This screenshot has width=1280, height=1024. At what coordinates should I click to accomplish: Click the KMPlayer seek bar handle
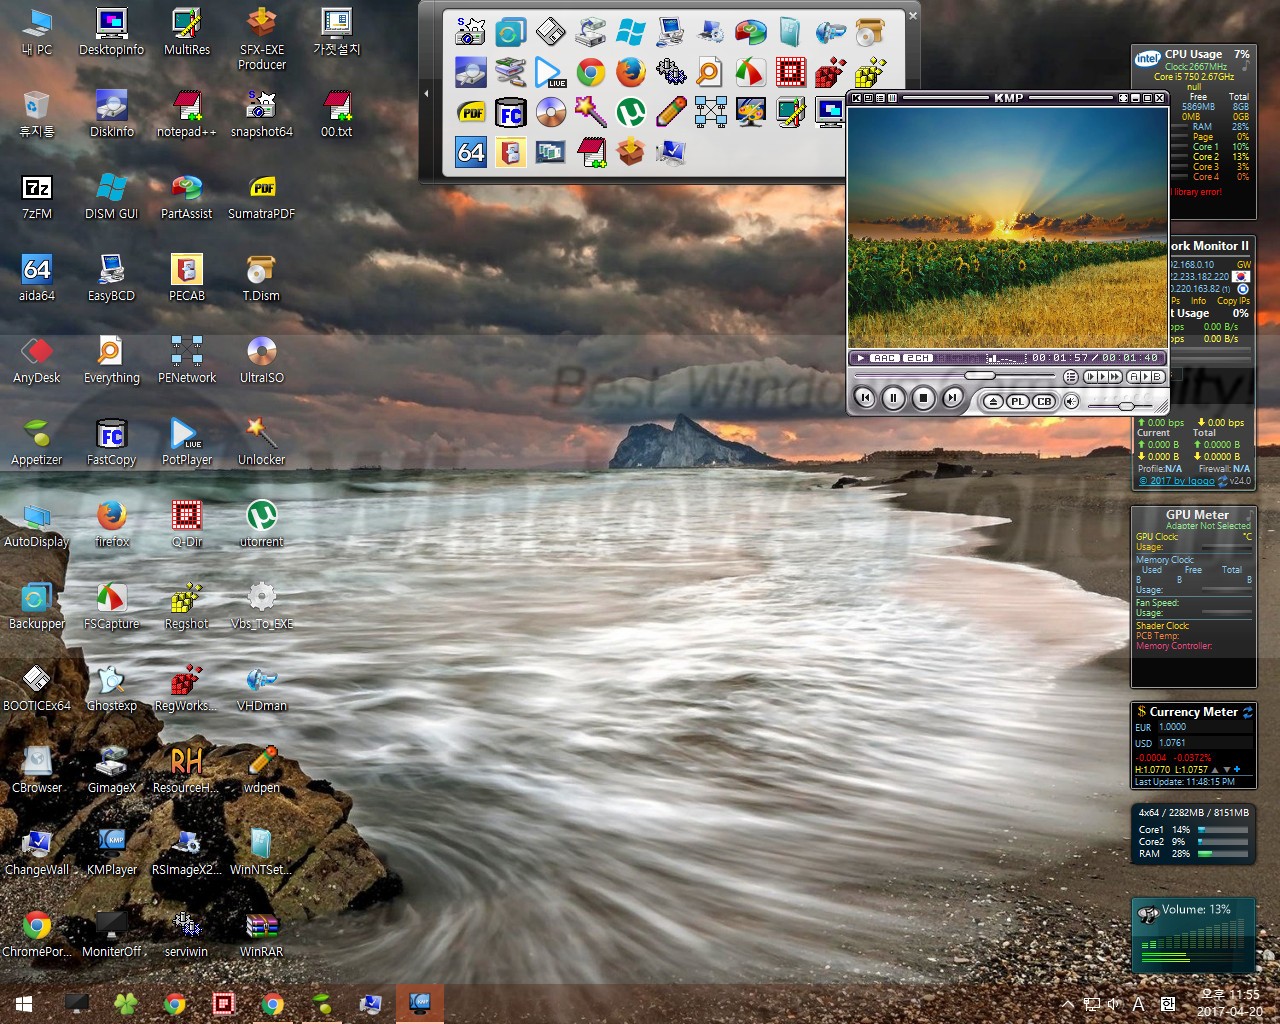click(979, 376)
